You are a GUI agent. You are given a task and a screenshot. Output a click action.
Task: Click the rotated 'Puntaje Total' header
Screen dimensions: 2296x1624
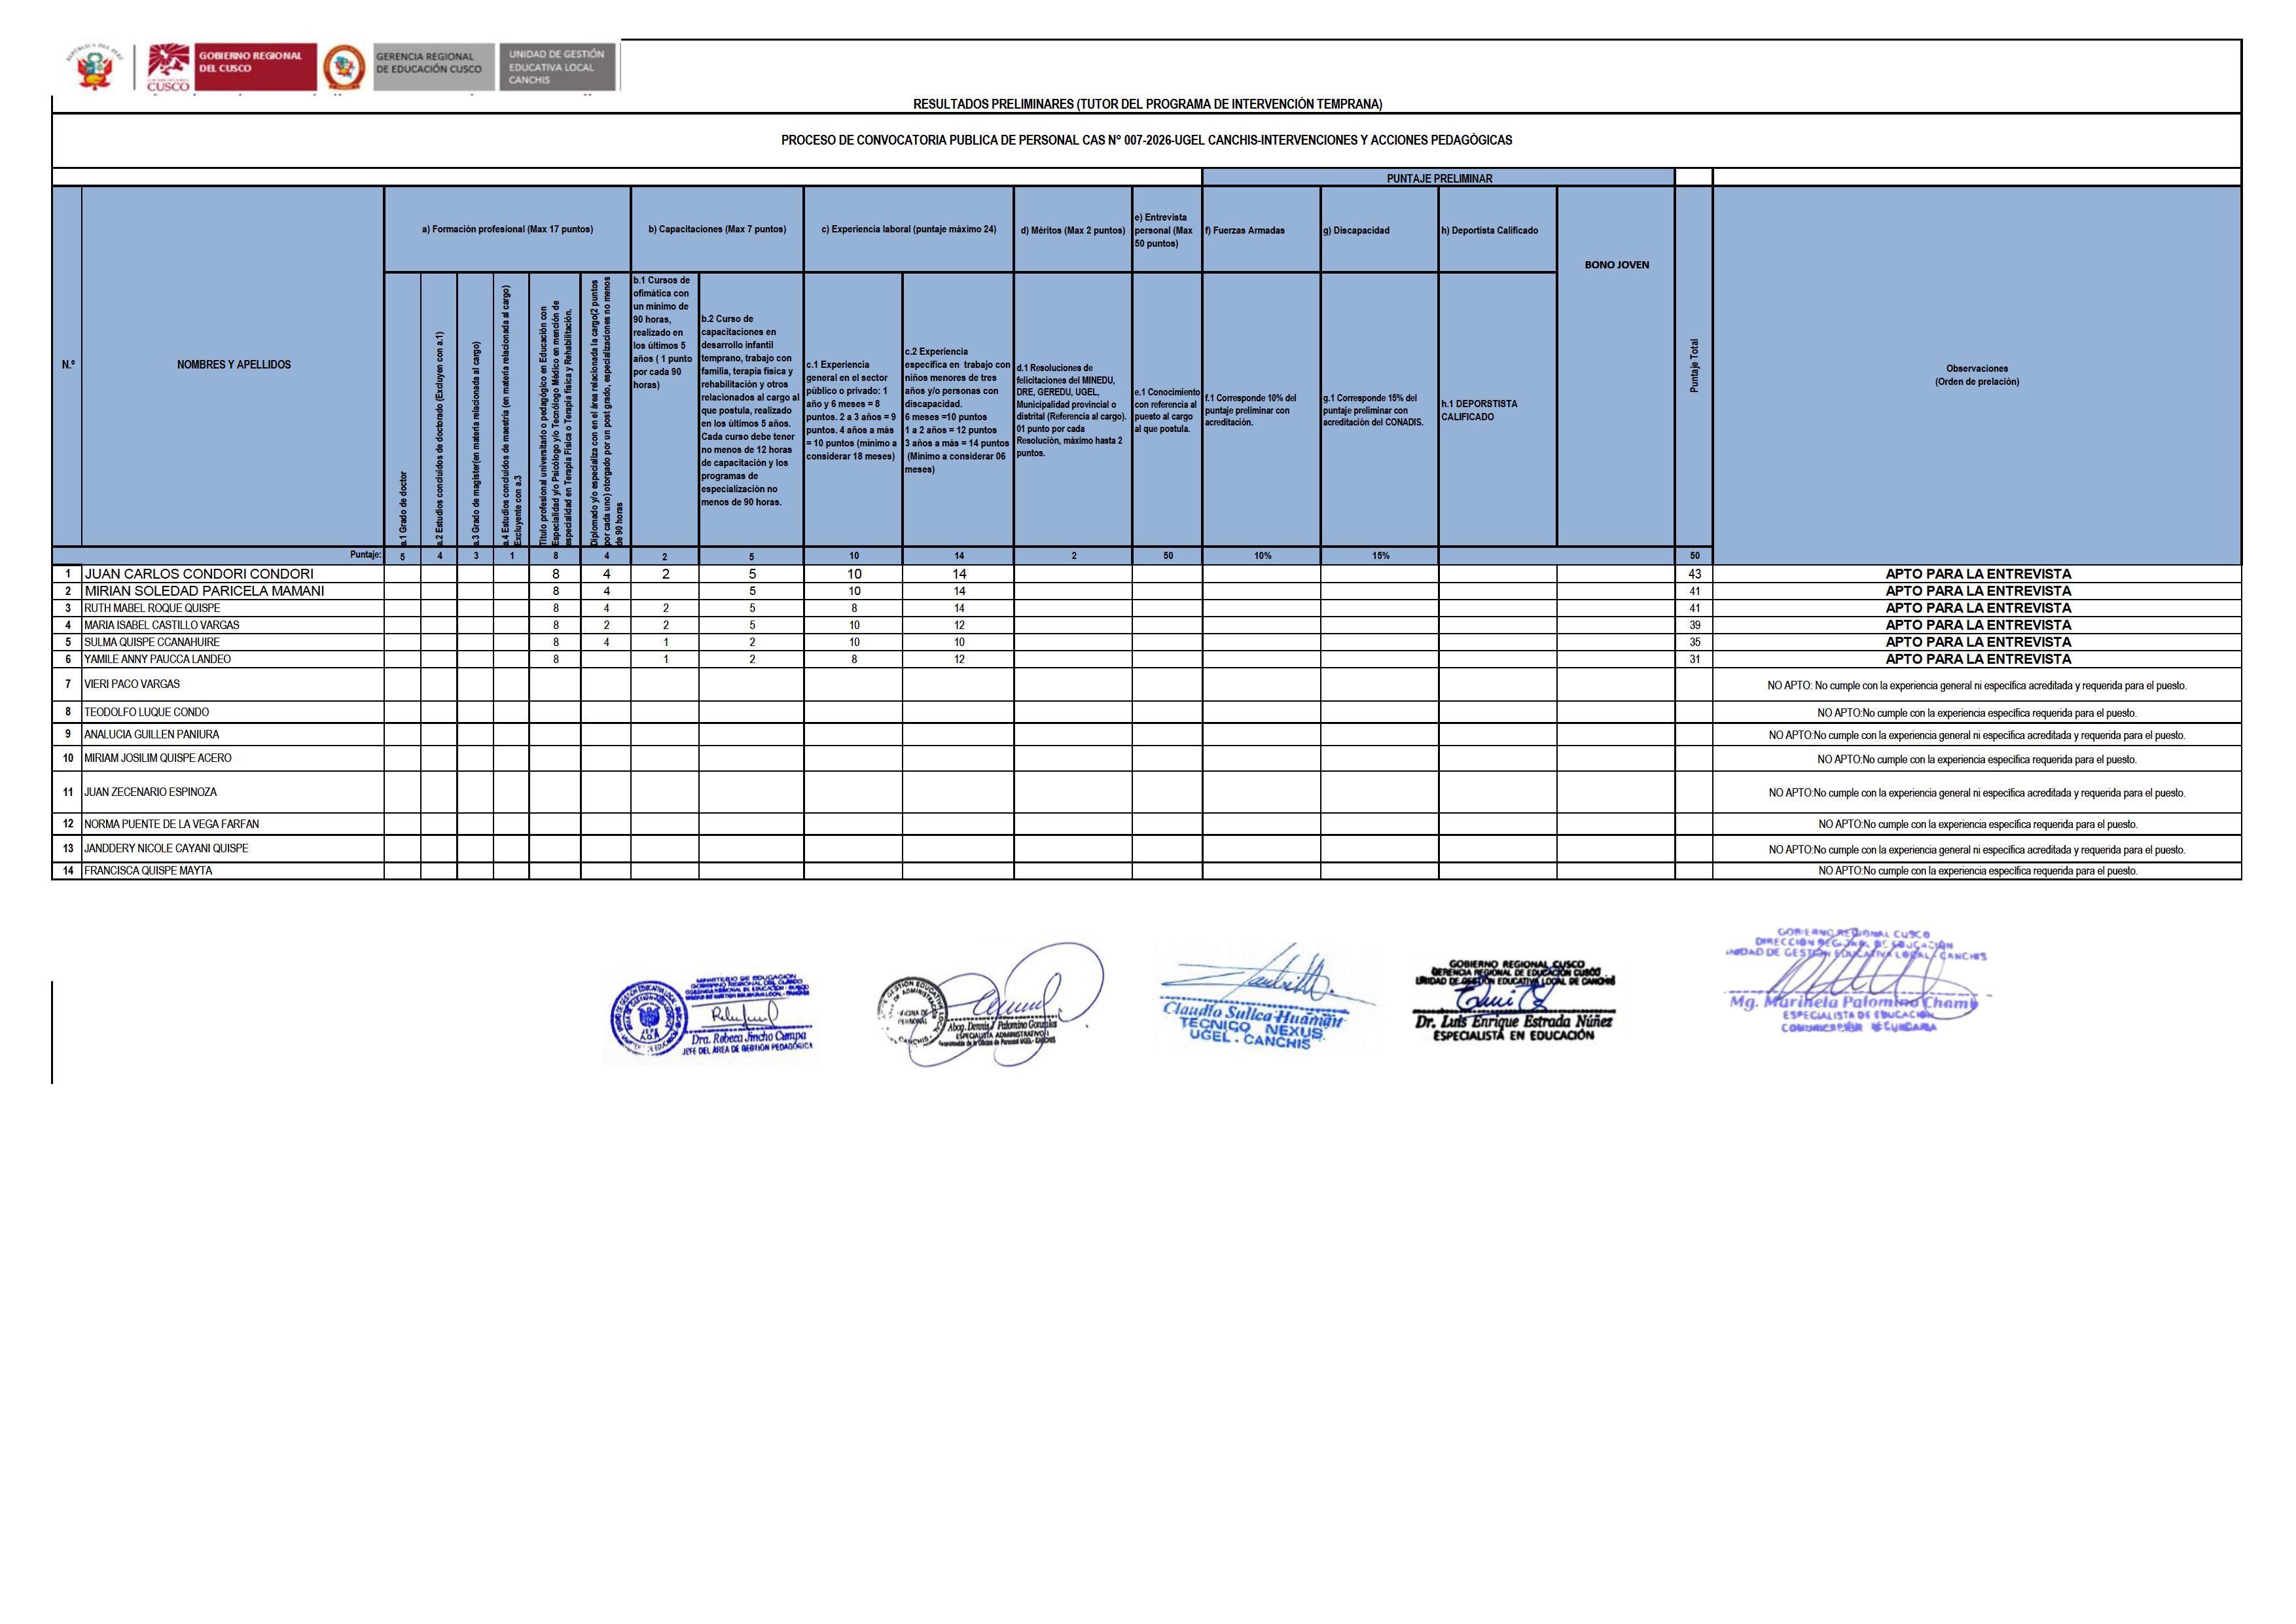(1694, 365)
